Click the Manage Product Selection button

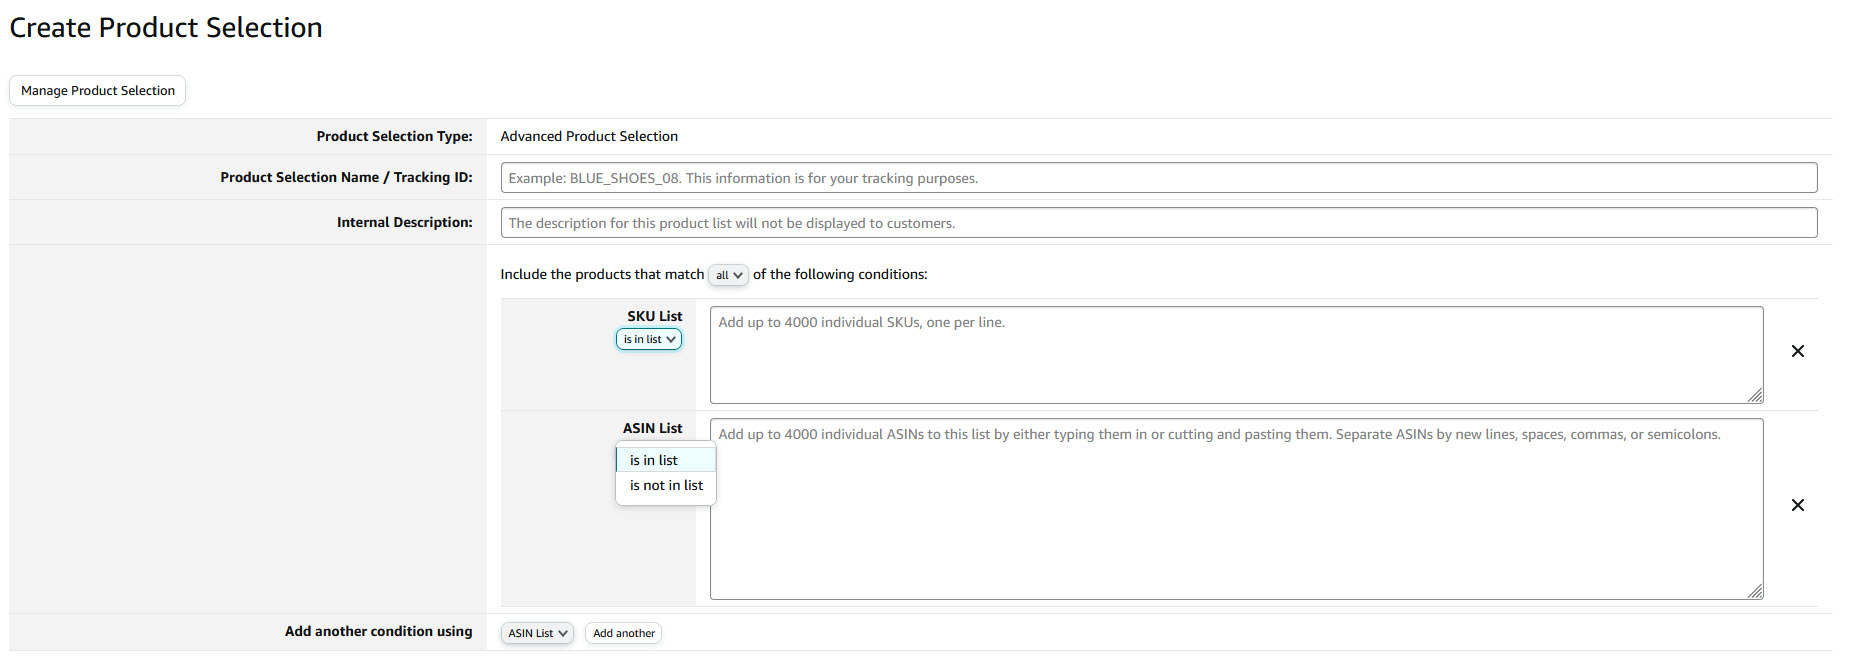tap(98, 91)
